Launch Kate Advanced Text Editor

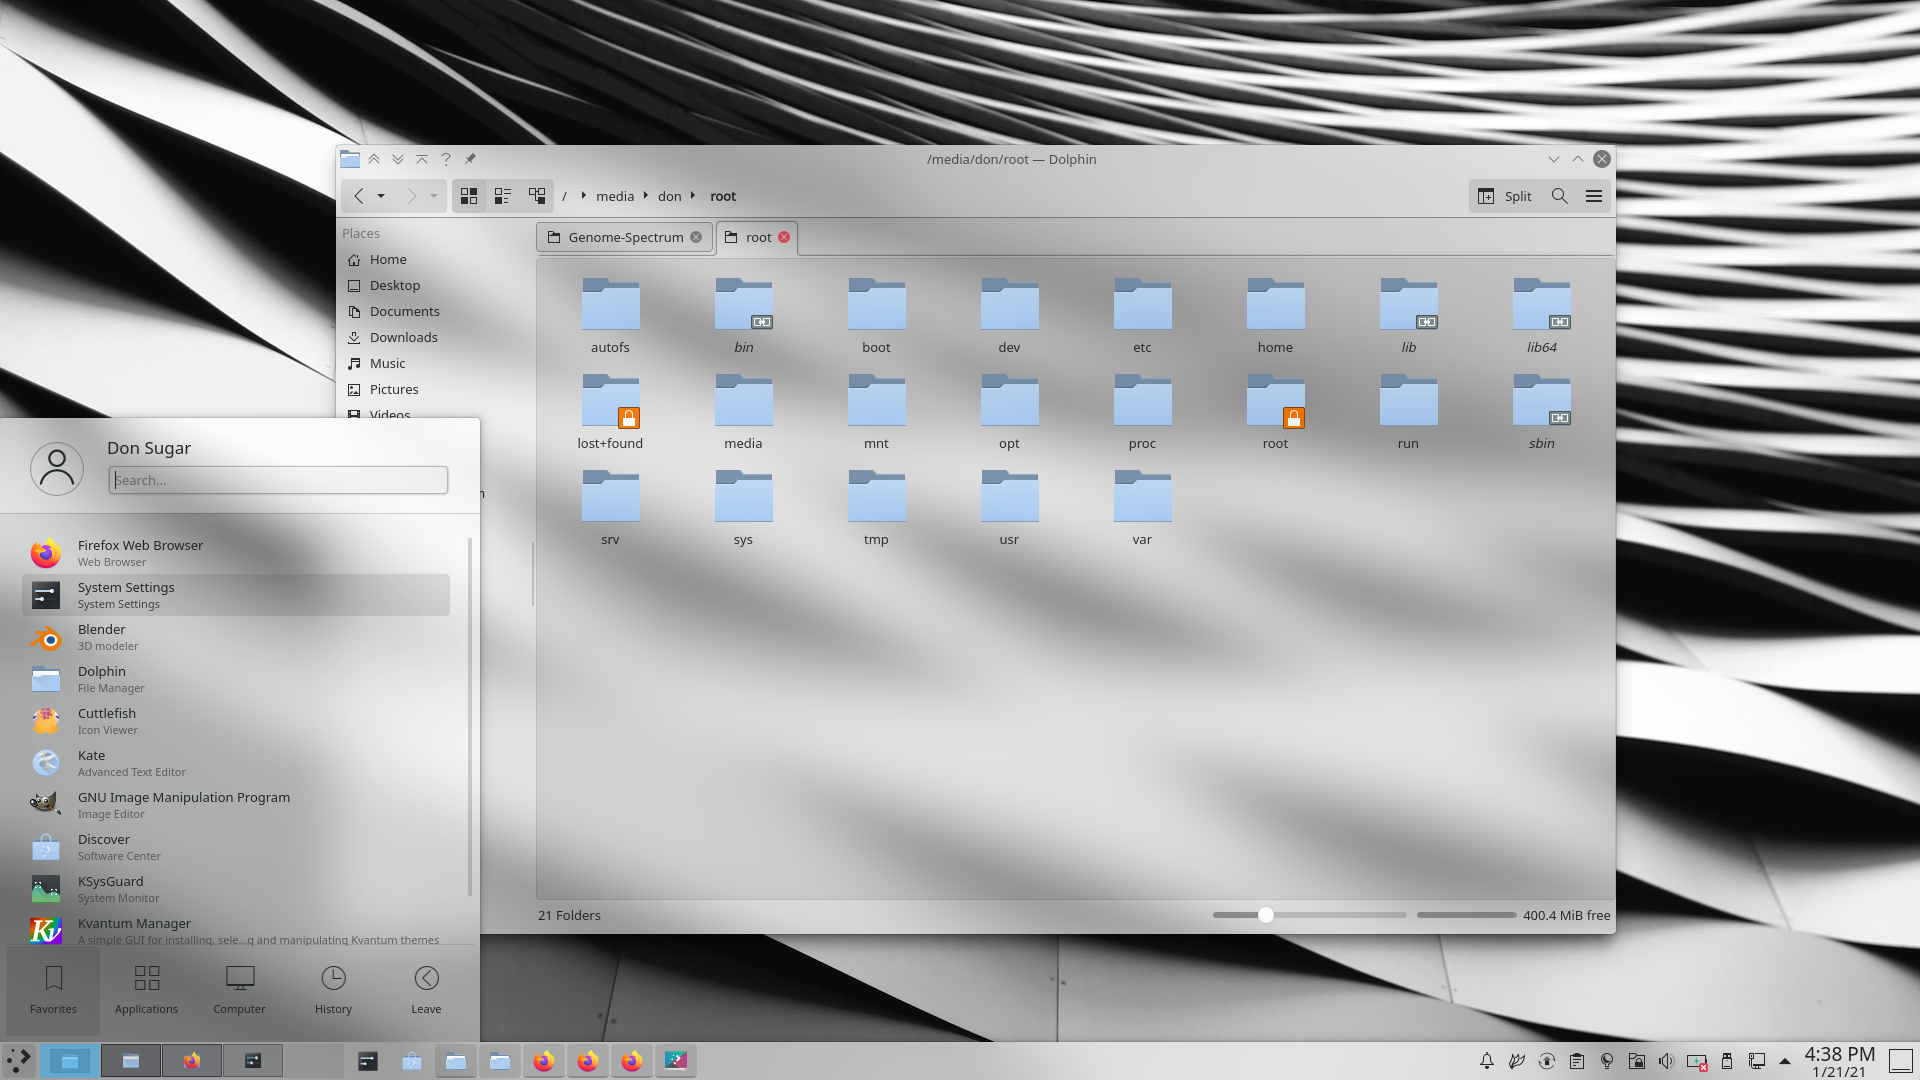(236, 763)
